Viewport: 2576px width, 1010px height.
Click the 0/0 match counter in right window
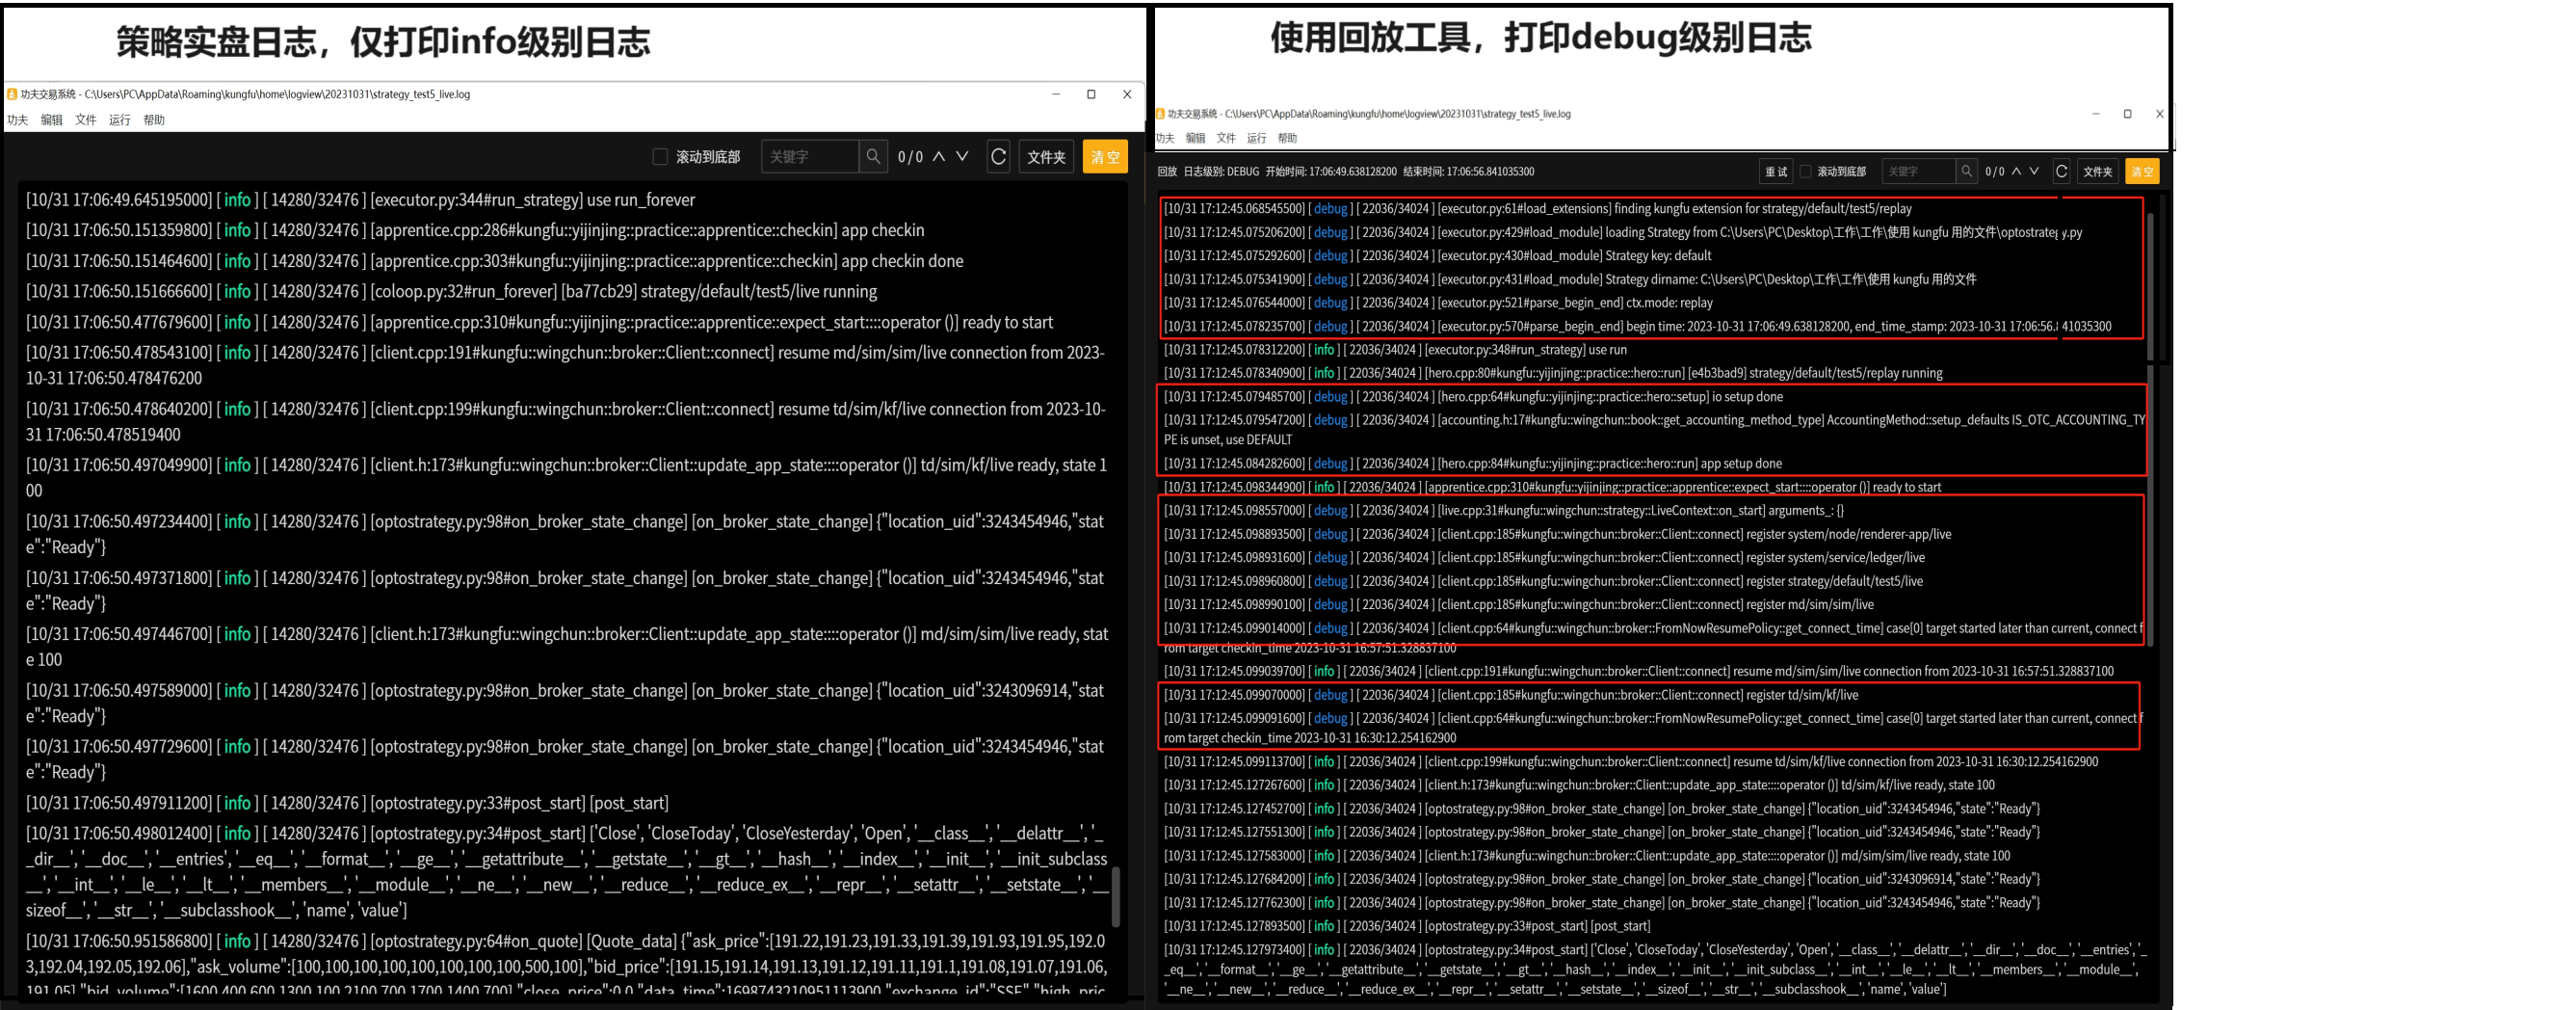click(x=1994, y=172)
